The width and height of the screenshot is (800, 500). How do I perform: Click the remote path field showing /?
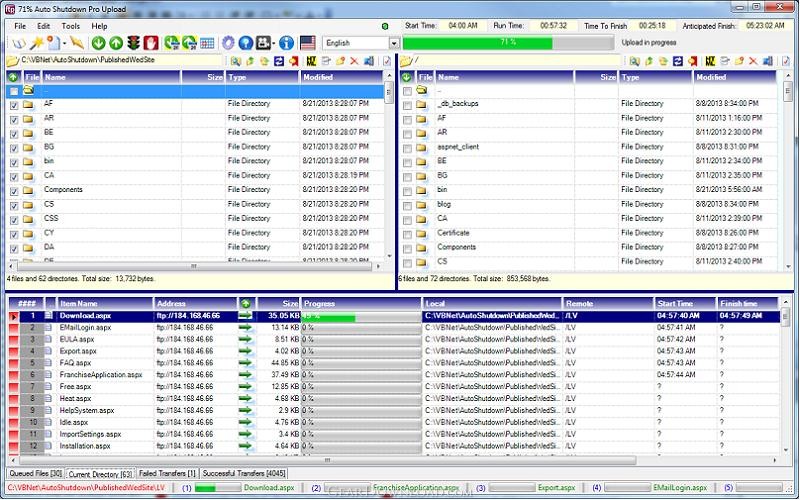point(516,60)
